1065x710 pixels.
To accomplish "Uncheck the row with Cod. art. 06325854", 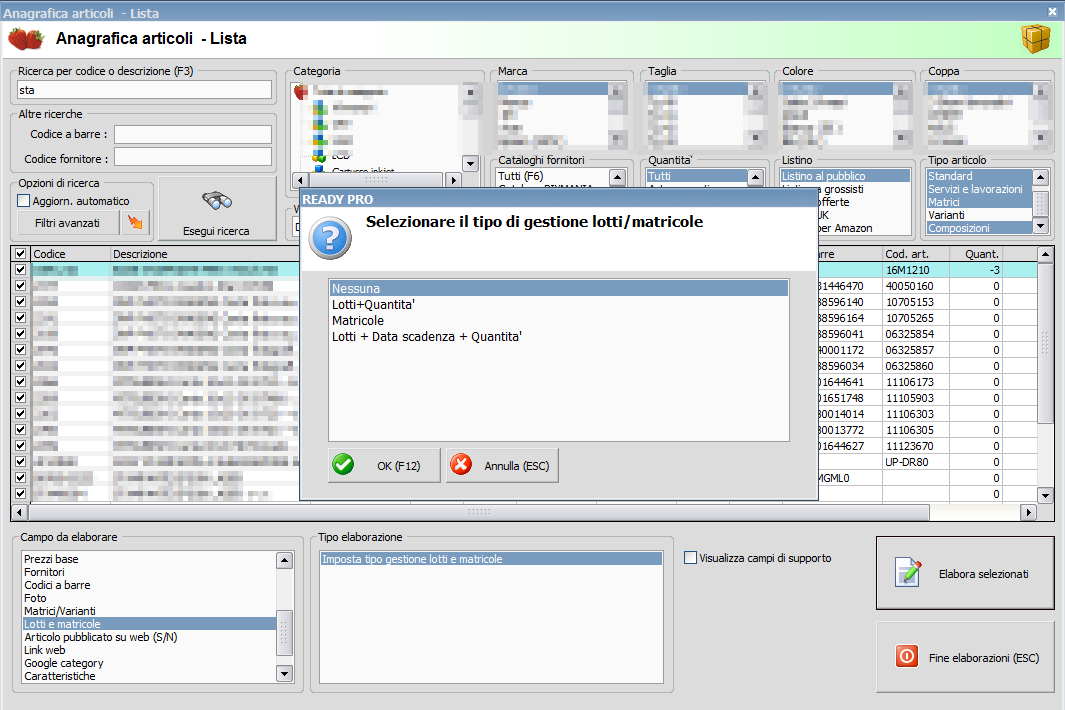I will coord(20,334).
